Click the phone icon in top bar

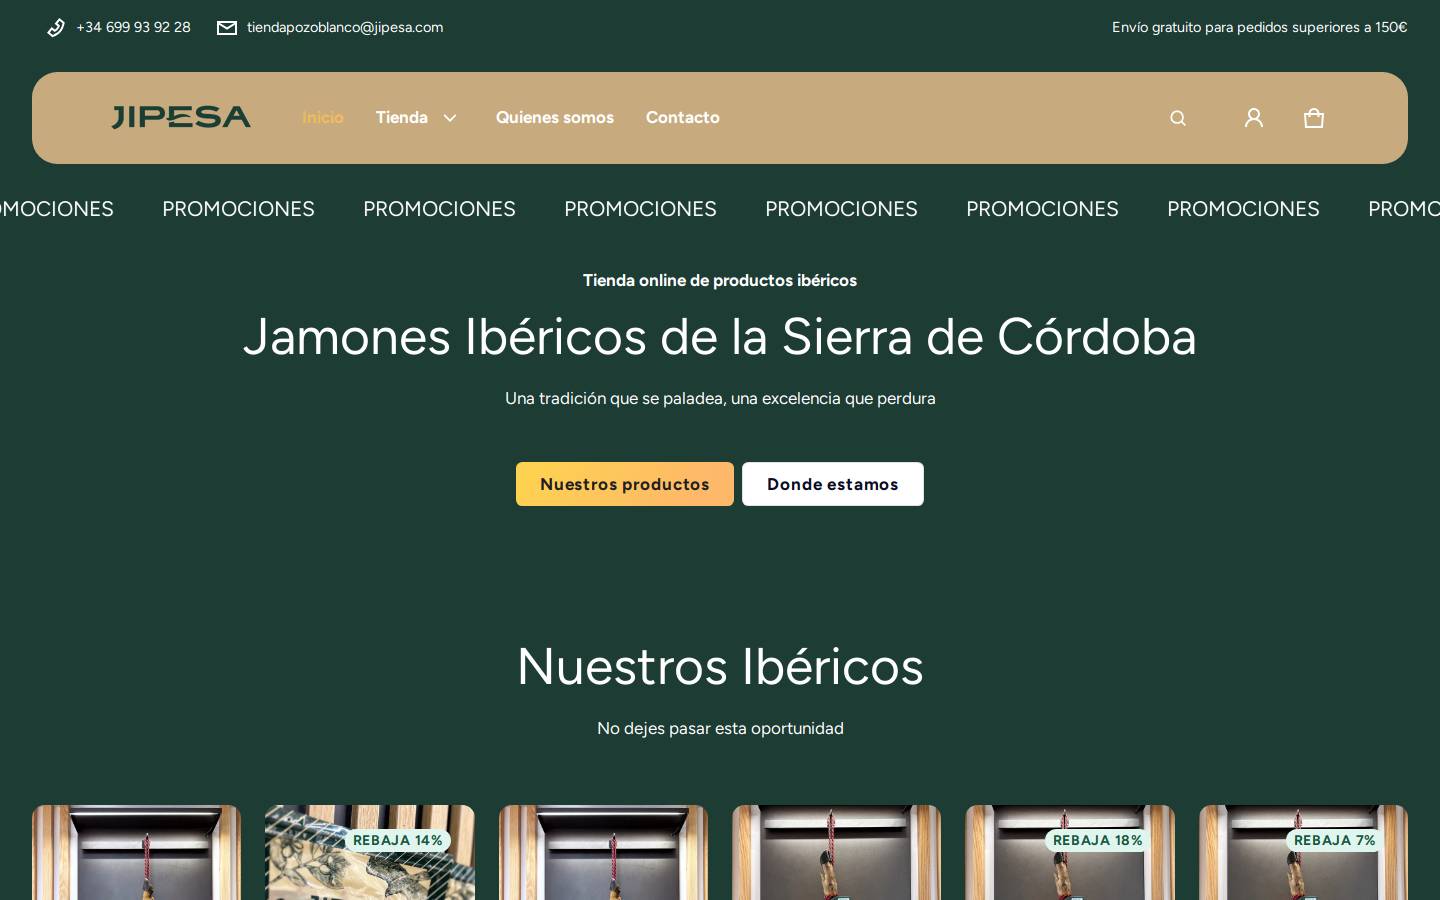pyautogui.click(x=56, y=28)
